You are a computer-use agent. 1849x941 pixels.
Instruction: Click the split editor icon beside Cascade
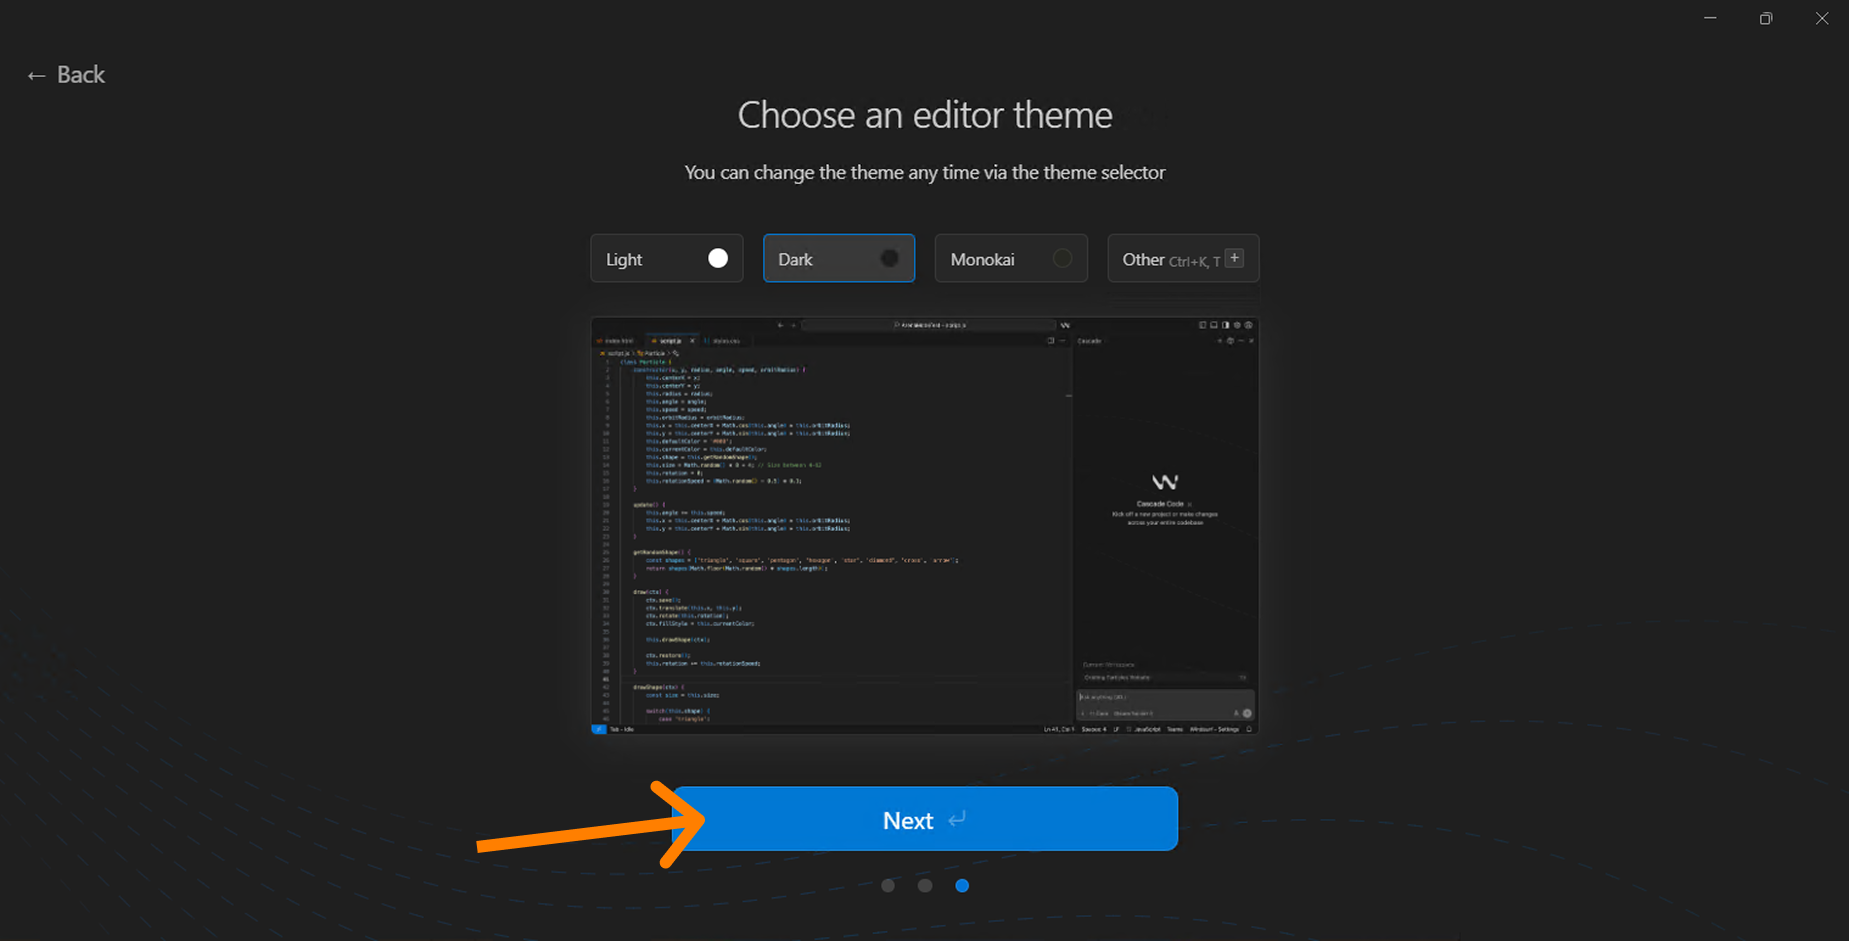coord(1050,340)
